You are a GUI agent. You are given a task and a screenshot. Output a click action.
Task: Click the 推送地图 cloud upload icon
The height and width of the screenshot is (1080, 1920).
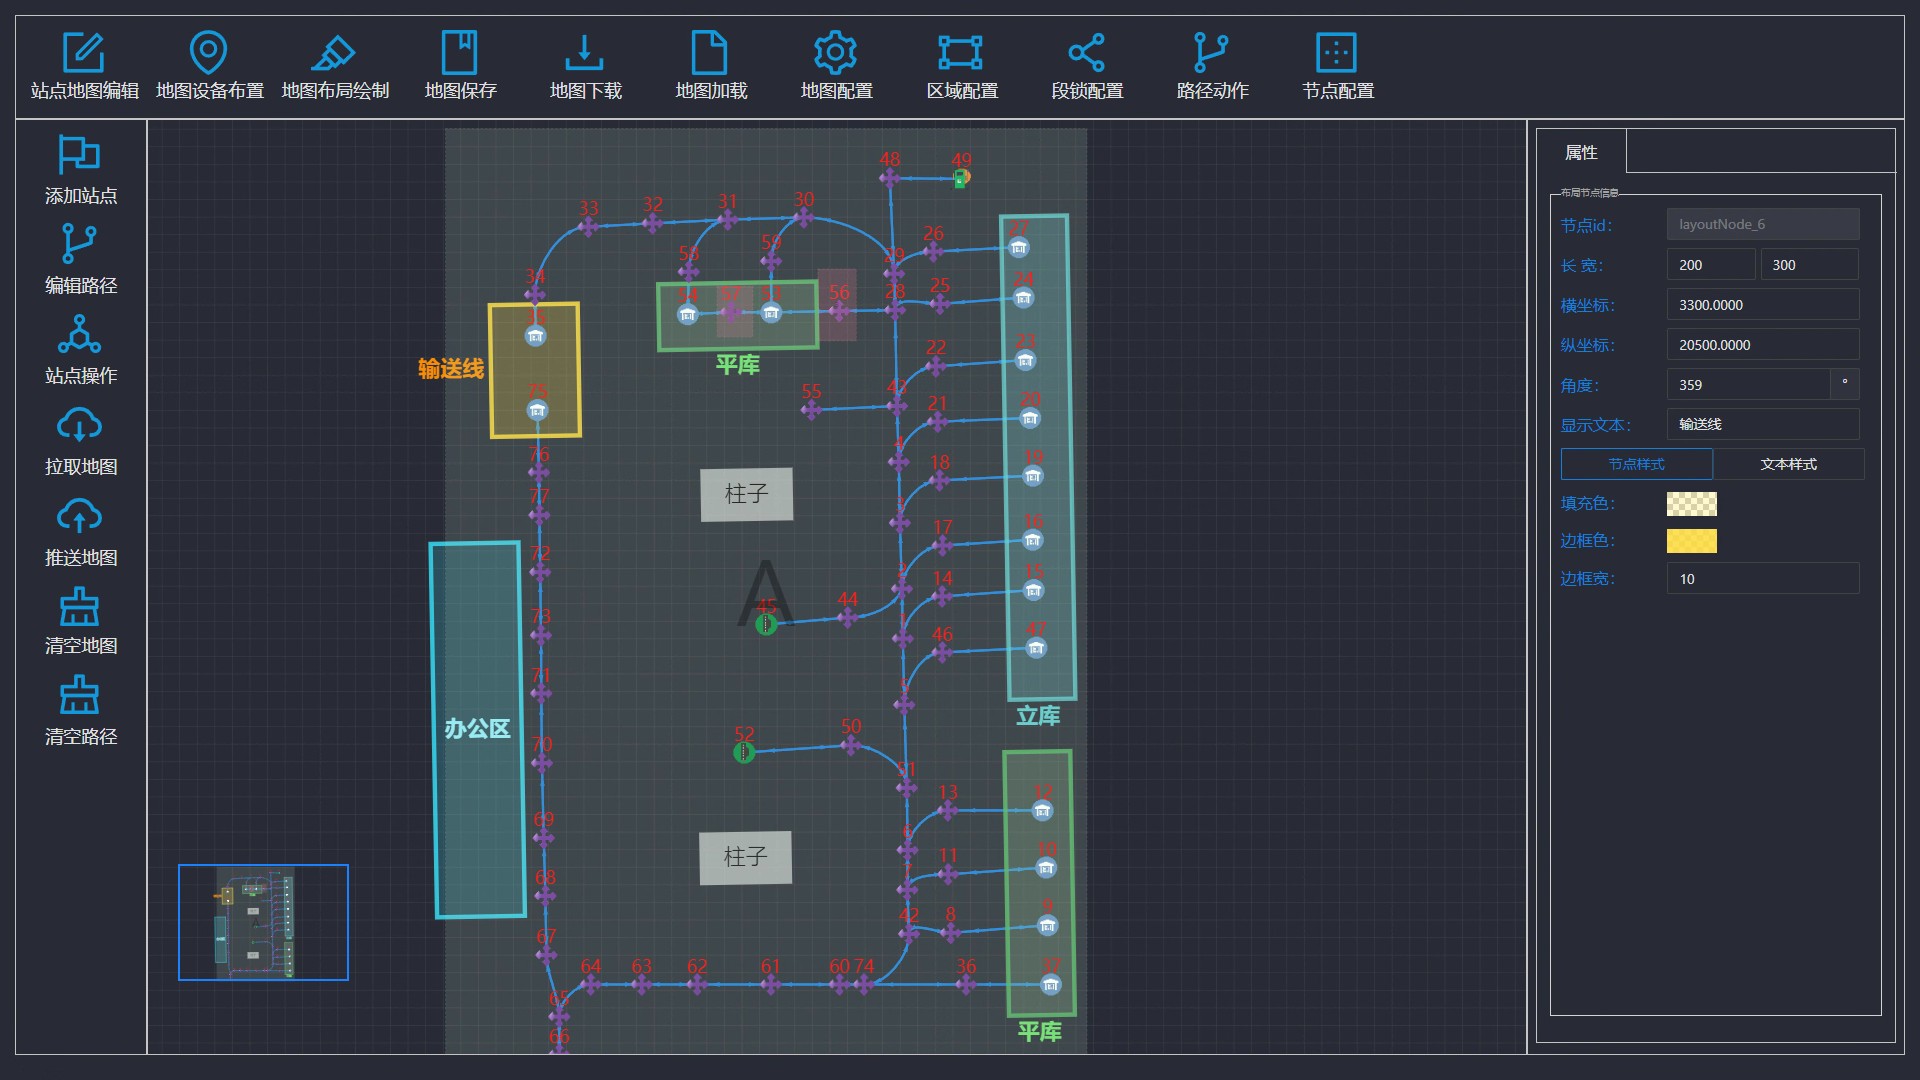coord(80,517)
